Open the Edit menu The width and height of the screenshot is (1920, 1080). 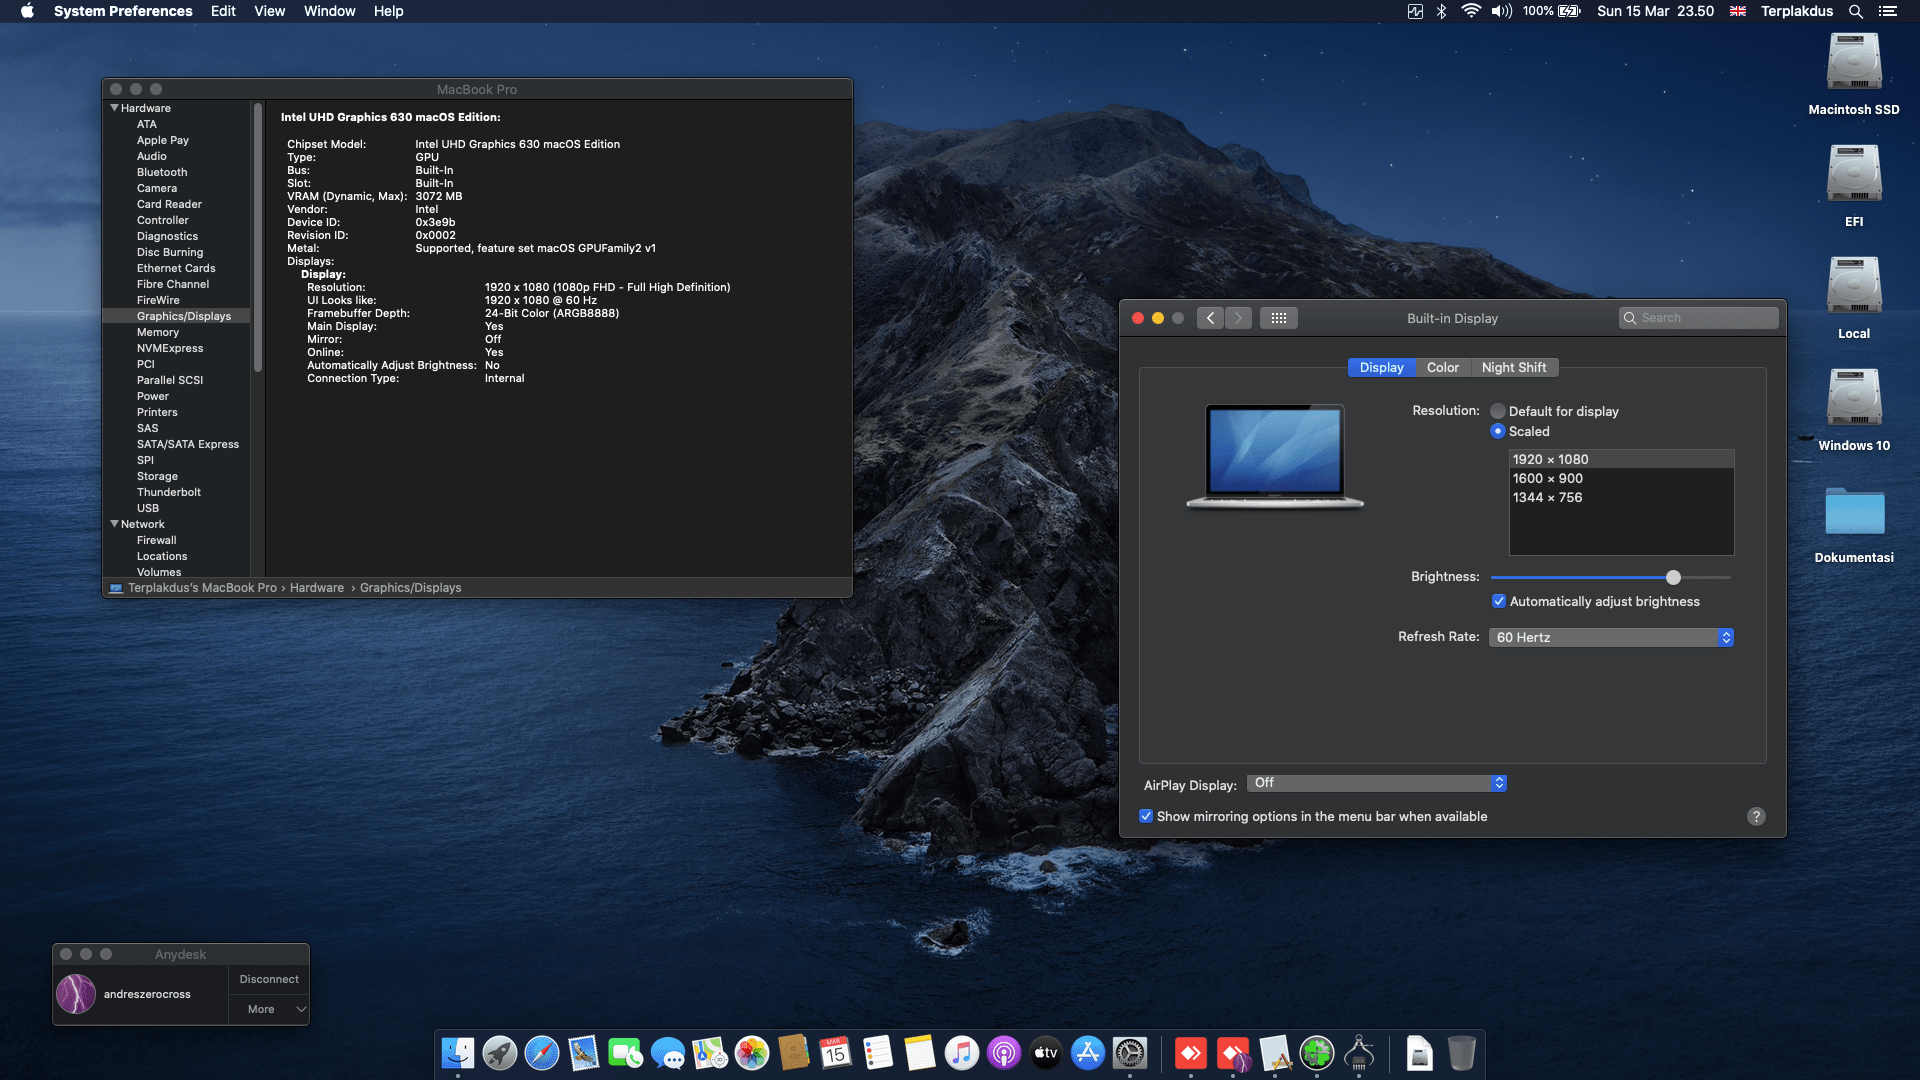(223, 11)
